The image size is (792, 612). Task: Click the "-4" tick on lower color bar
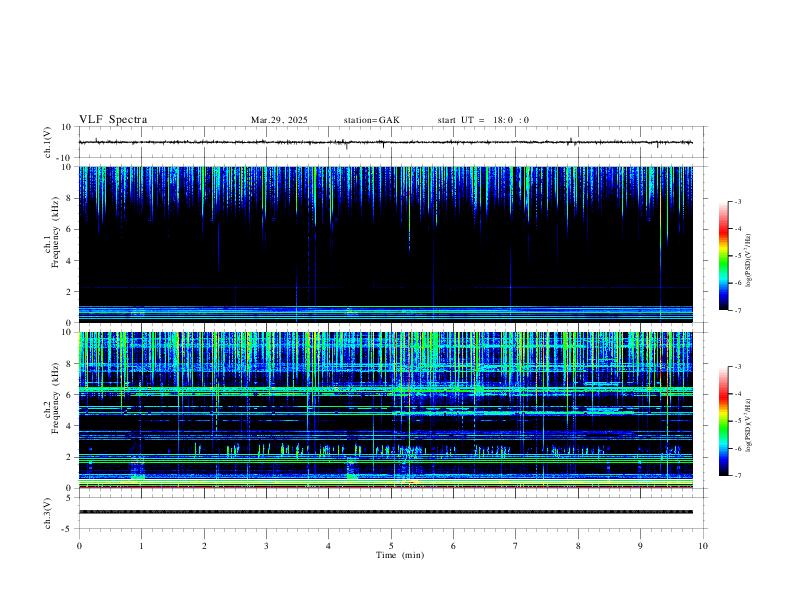(x=738, y=393)
